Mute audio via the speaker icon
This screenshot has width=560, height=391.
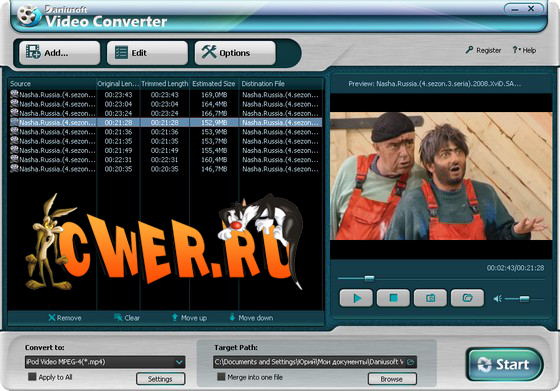tap(498, 299)
